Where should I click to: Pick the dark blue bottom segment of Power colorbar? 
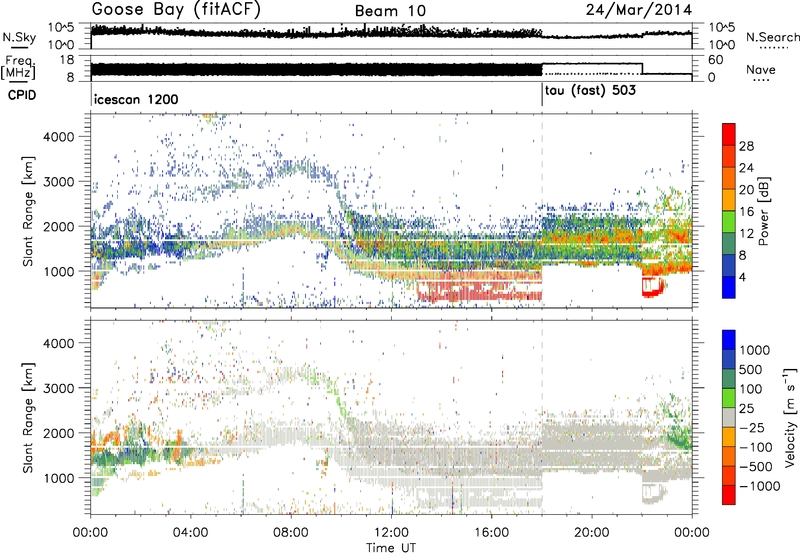[729, 287]
